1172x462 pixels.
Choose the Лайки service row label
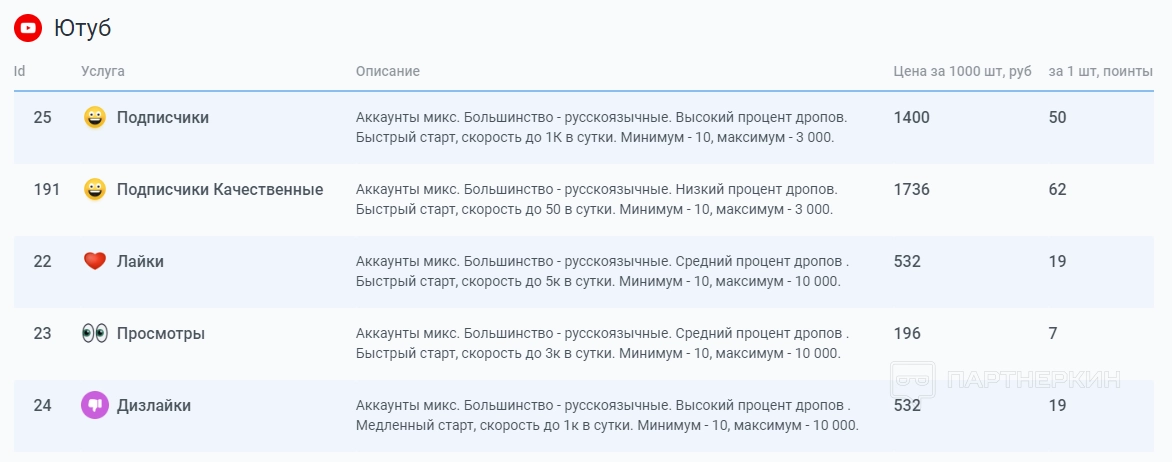coord(140,262)
